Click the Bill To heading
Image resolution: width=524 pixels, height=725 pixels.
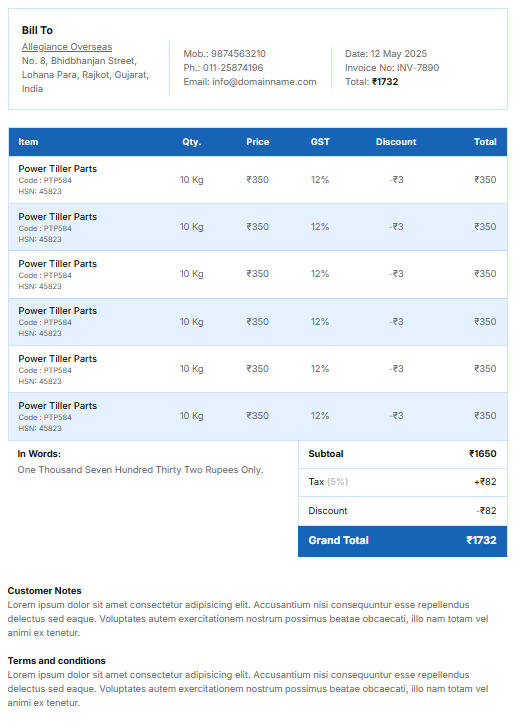tap(37, 31)
